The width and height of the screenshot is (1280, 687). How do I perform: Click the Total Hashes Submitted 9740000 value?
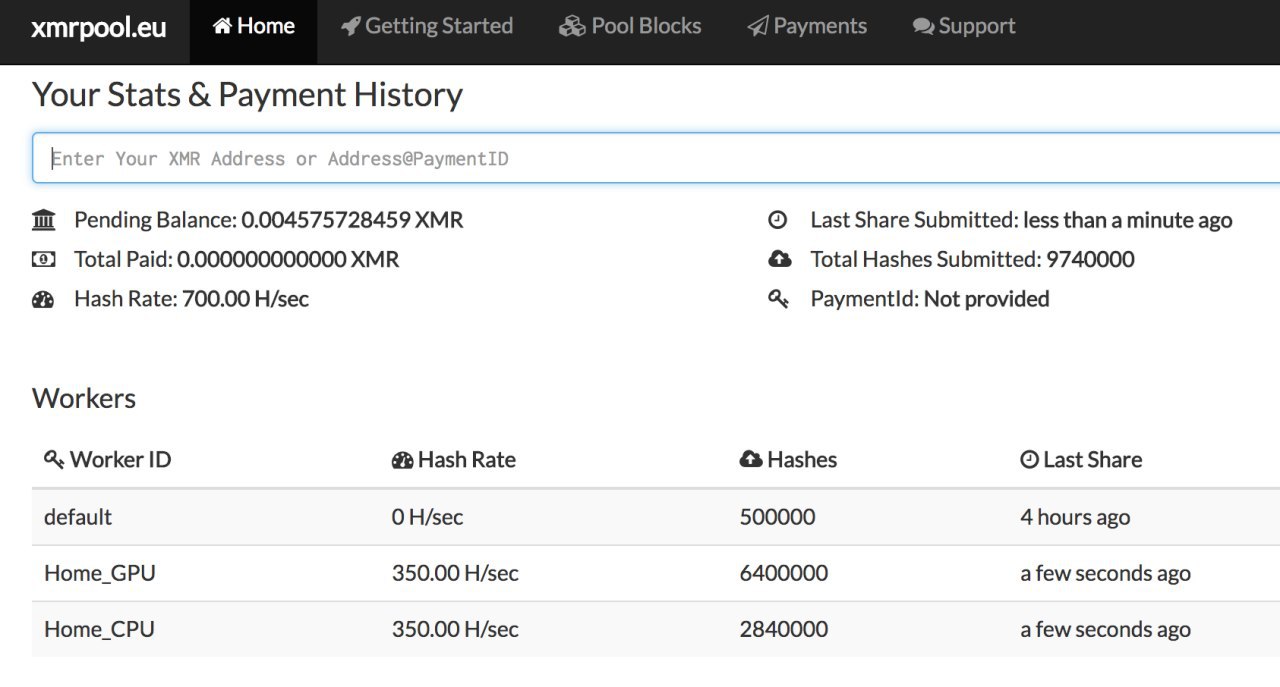coord(1090,260)
